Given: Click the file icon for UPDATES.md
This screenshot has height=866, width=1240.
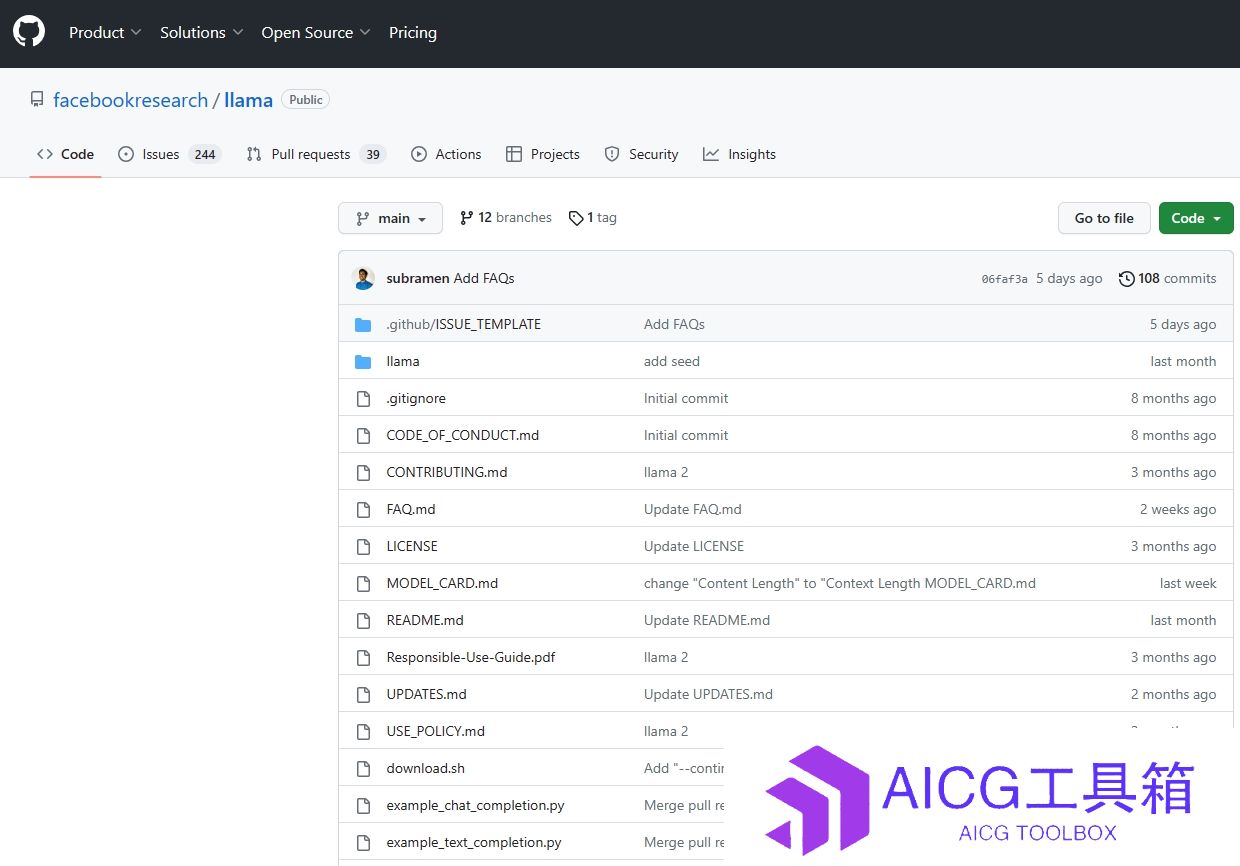Looking at the screenshot, I should point(364,695).
